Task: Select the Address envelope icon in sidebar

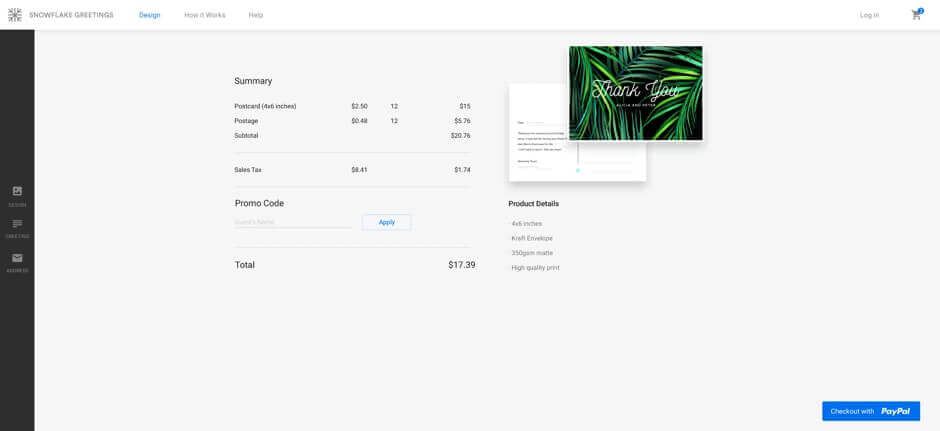Action: pos(17,259)
